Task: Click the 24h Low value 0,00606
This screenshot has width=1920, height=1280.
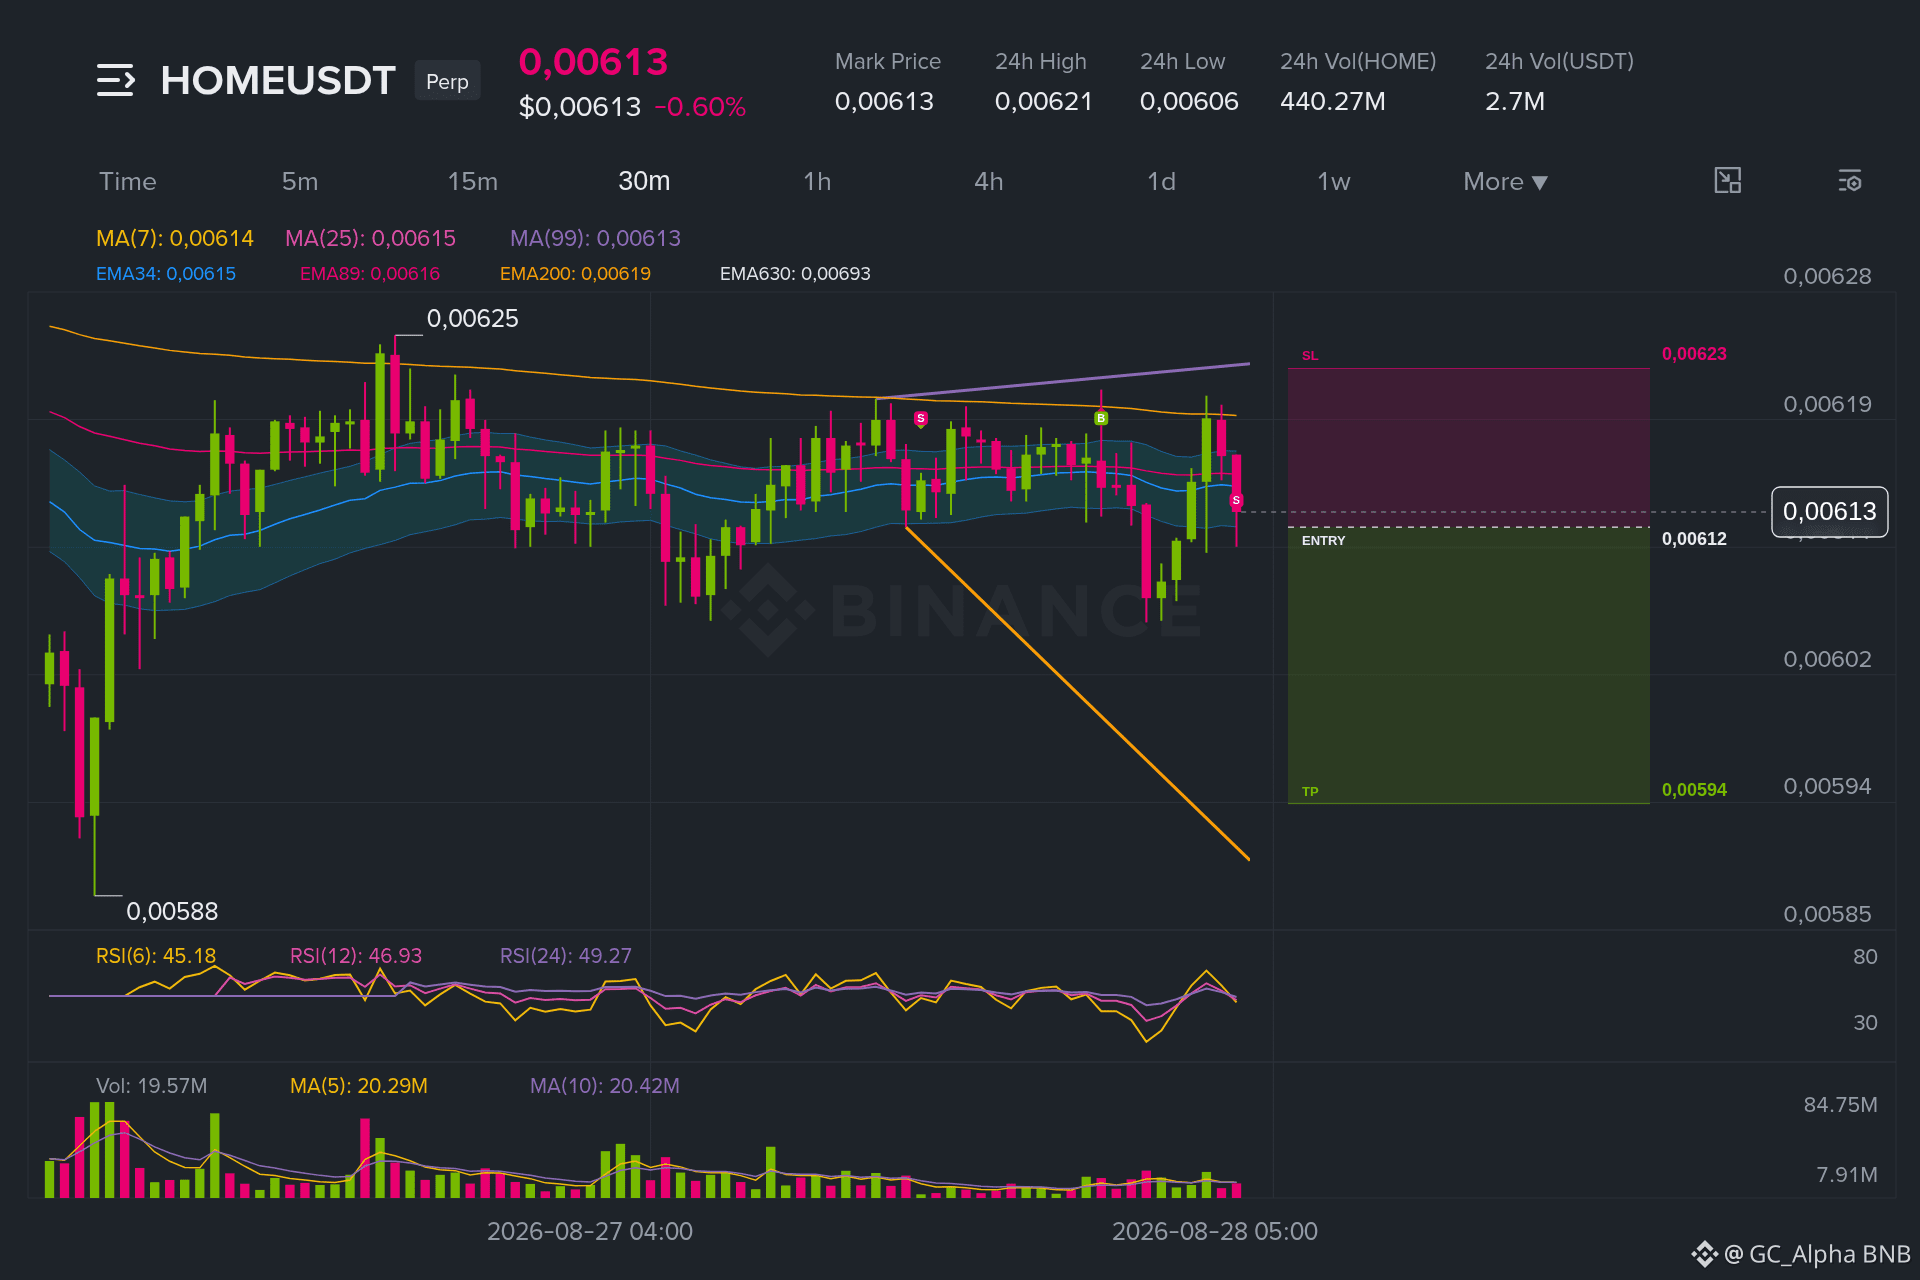Action: click(1189, 101)
